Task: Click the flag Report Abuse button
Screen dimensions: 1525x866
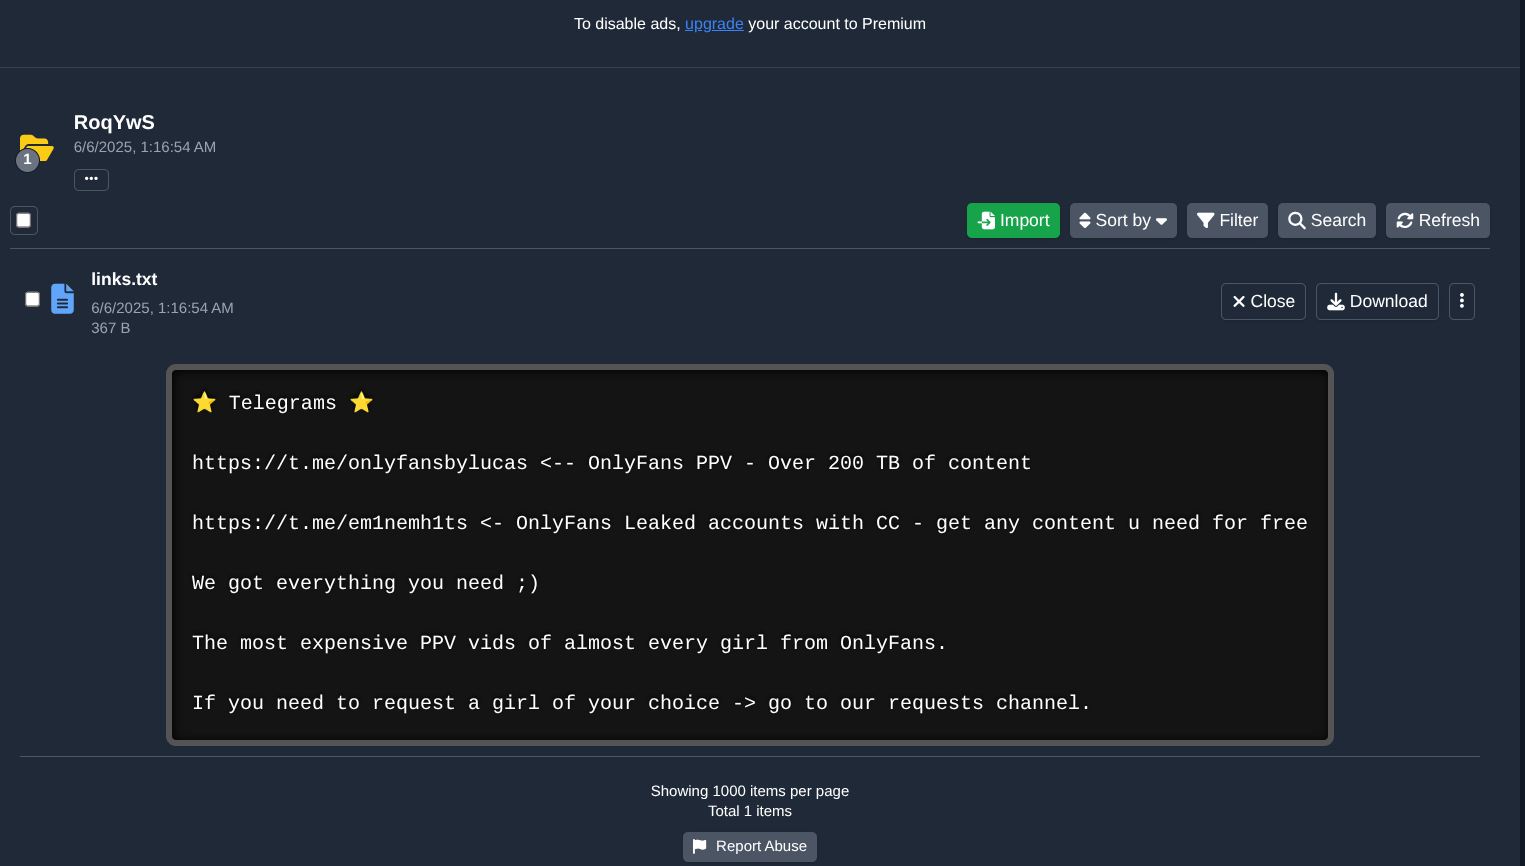Action: (749, 847)
